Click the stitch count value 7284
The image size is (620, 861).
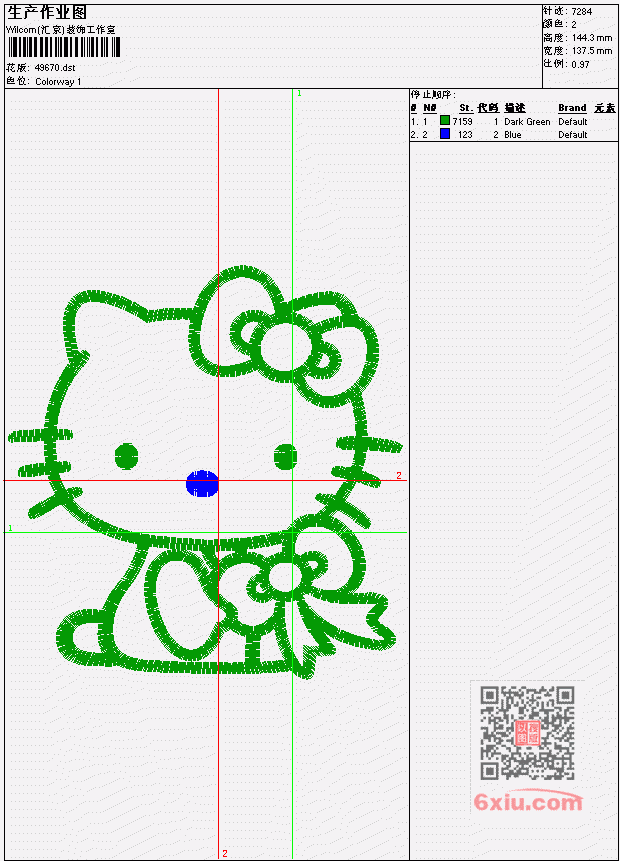pyautogui.click(x=582, y=12)
